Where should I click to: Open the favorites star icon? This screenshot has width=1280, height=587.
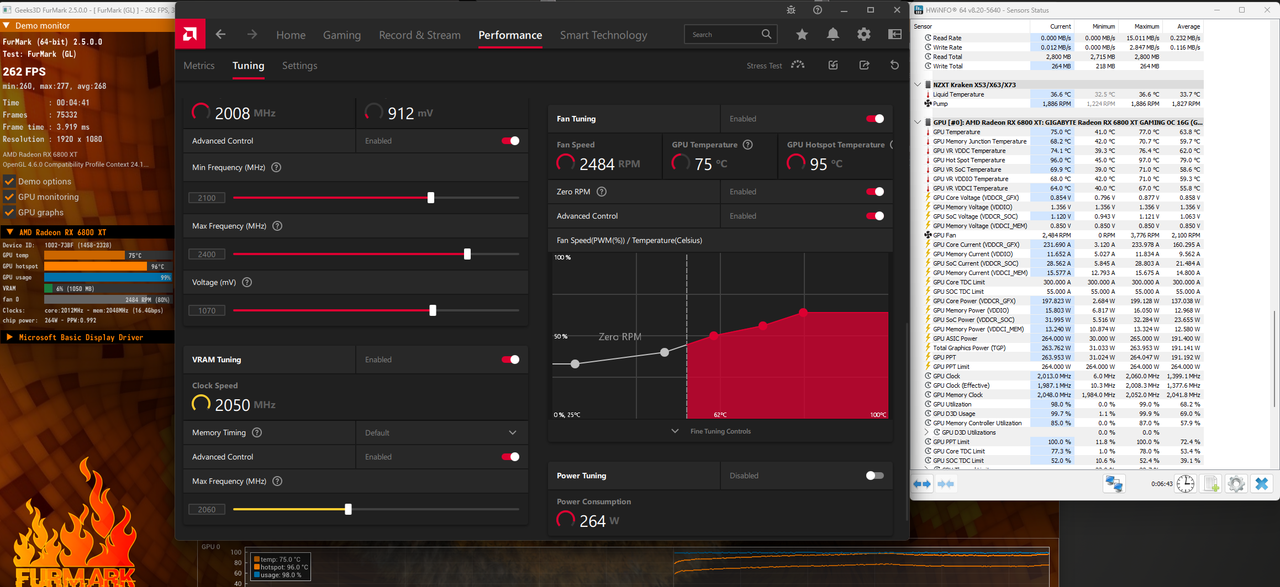pyautogui.click(x=802, y=34)
